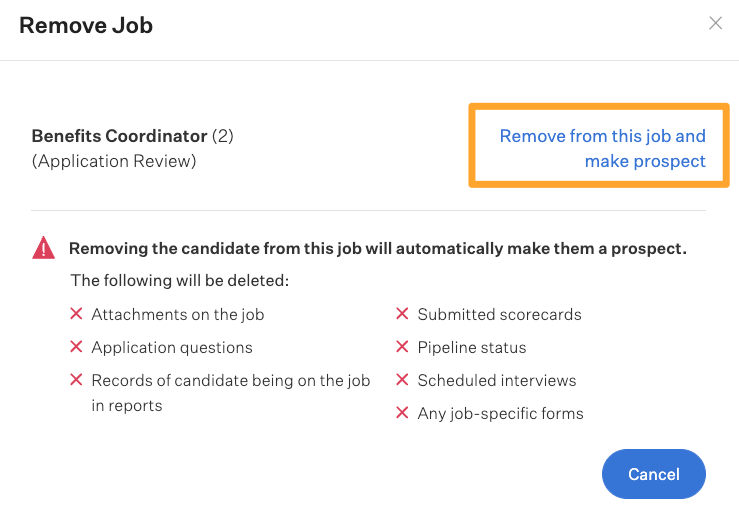This screenshot has width=739, height=528.
Task: Click the Remove Job dialog title
Action: pos(86,25)
